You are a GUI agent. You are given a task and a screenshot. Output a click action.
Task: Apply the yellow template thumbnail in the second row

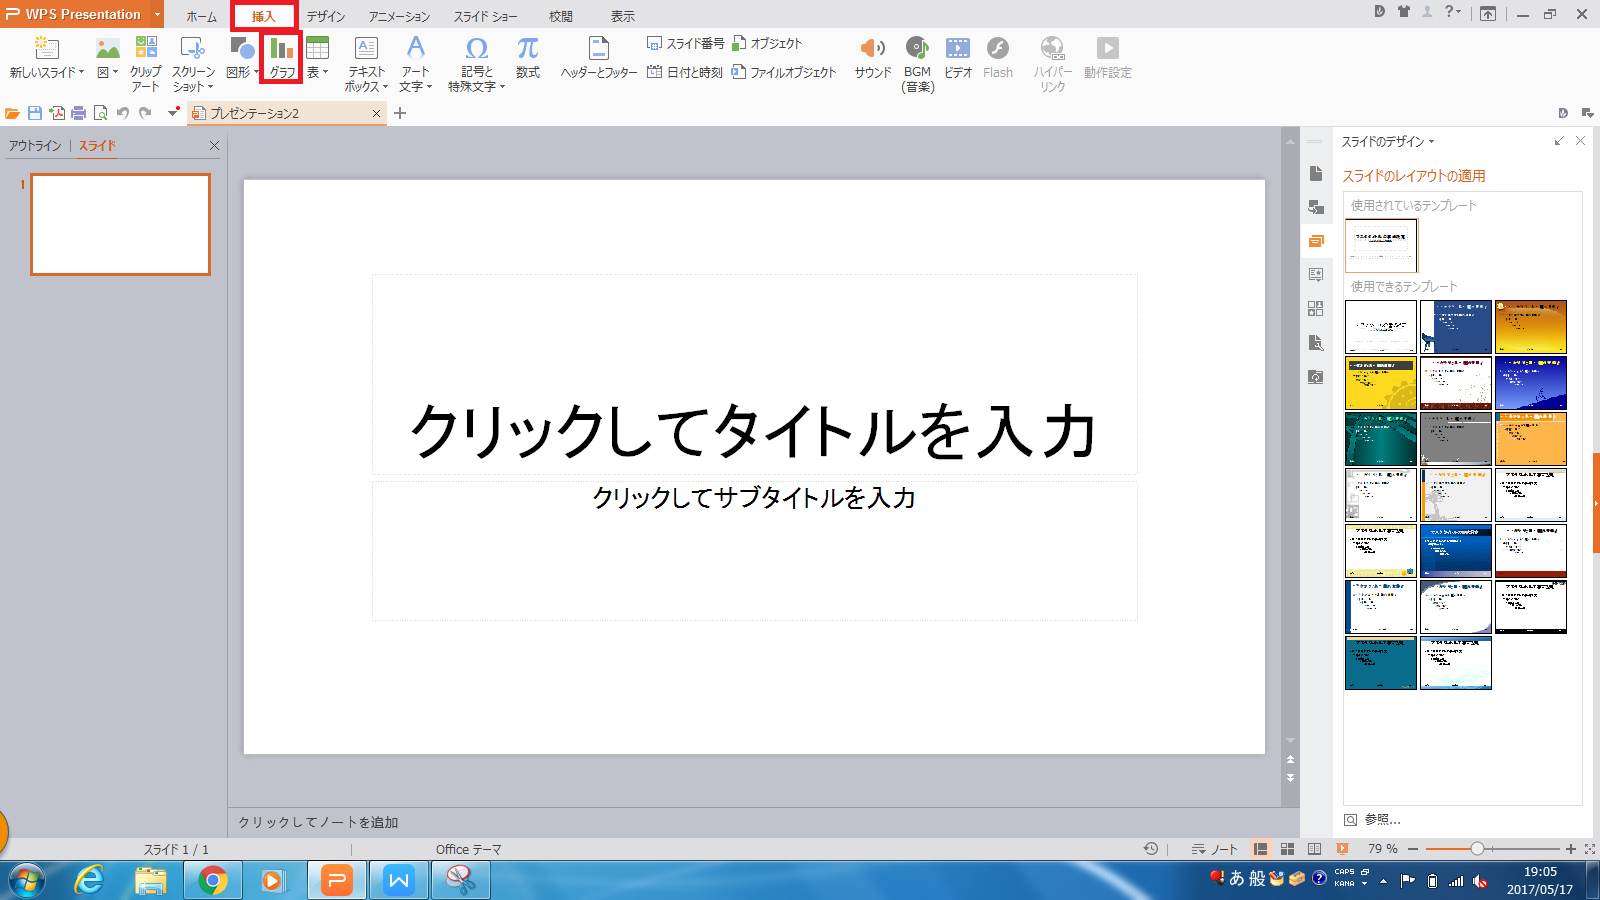(1381, 383)
